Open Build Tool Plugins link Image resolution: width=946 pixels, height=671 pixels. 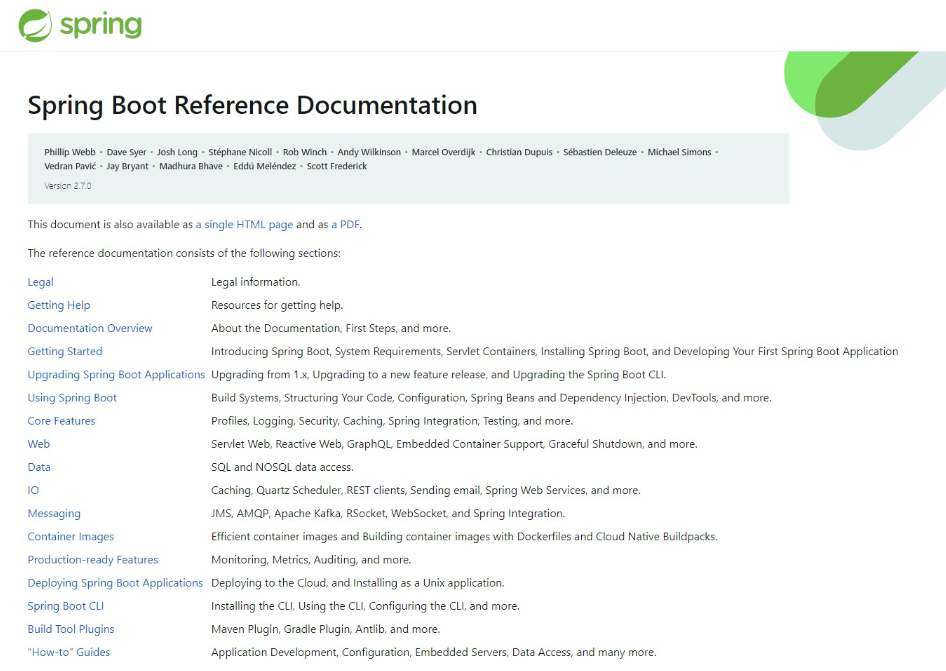pyautogui.click(x=71, y=629)
